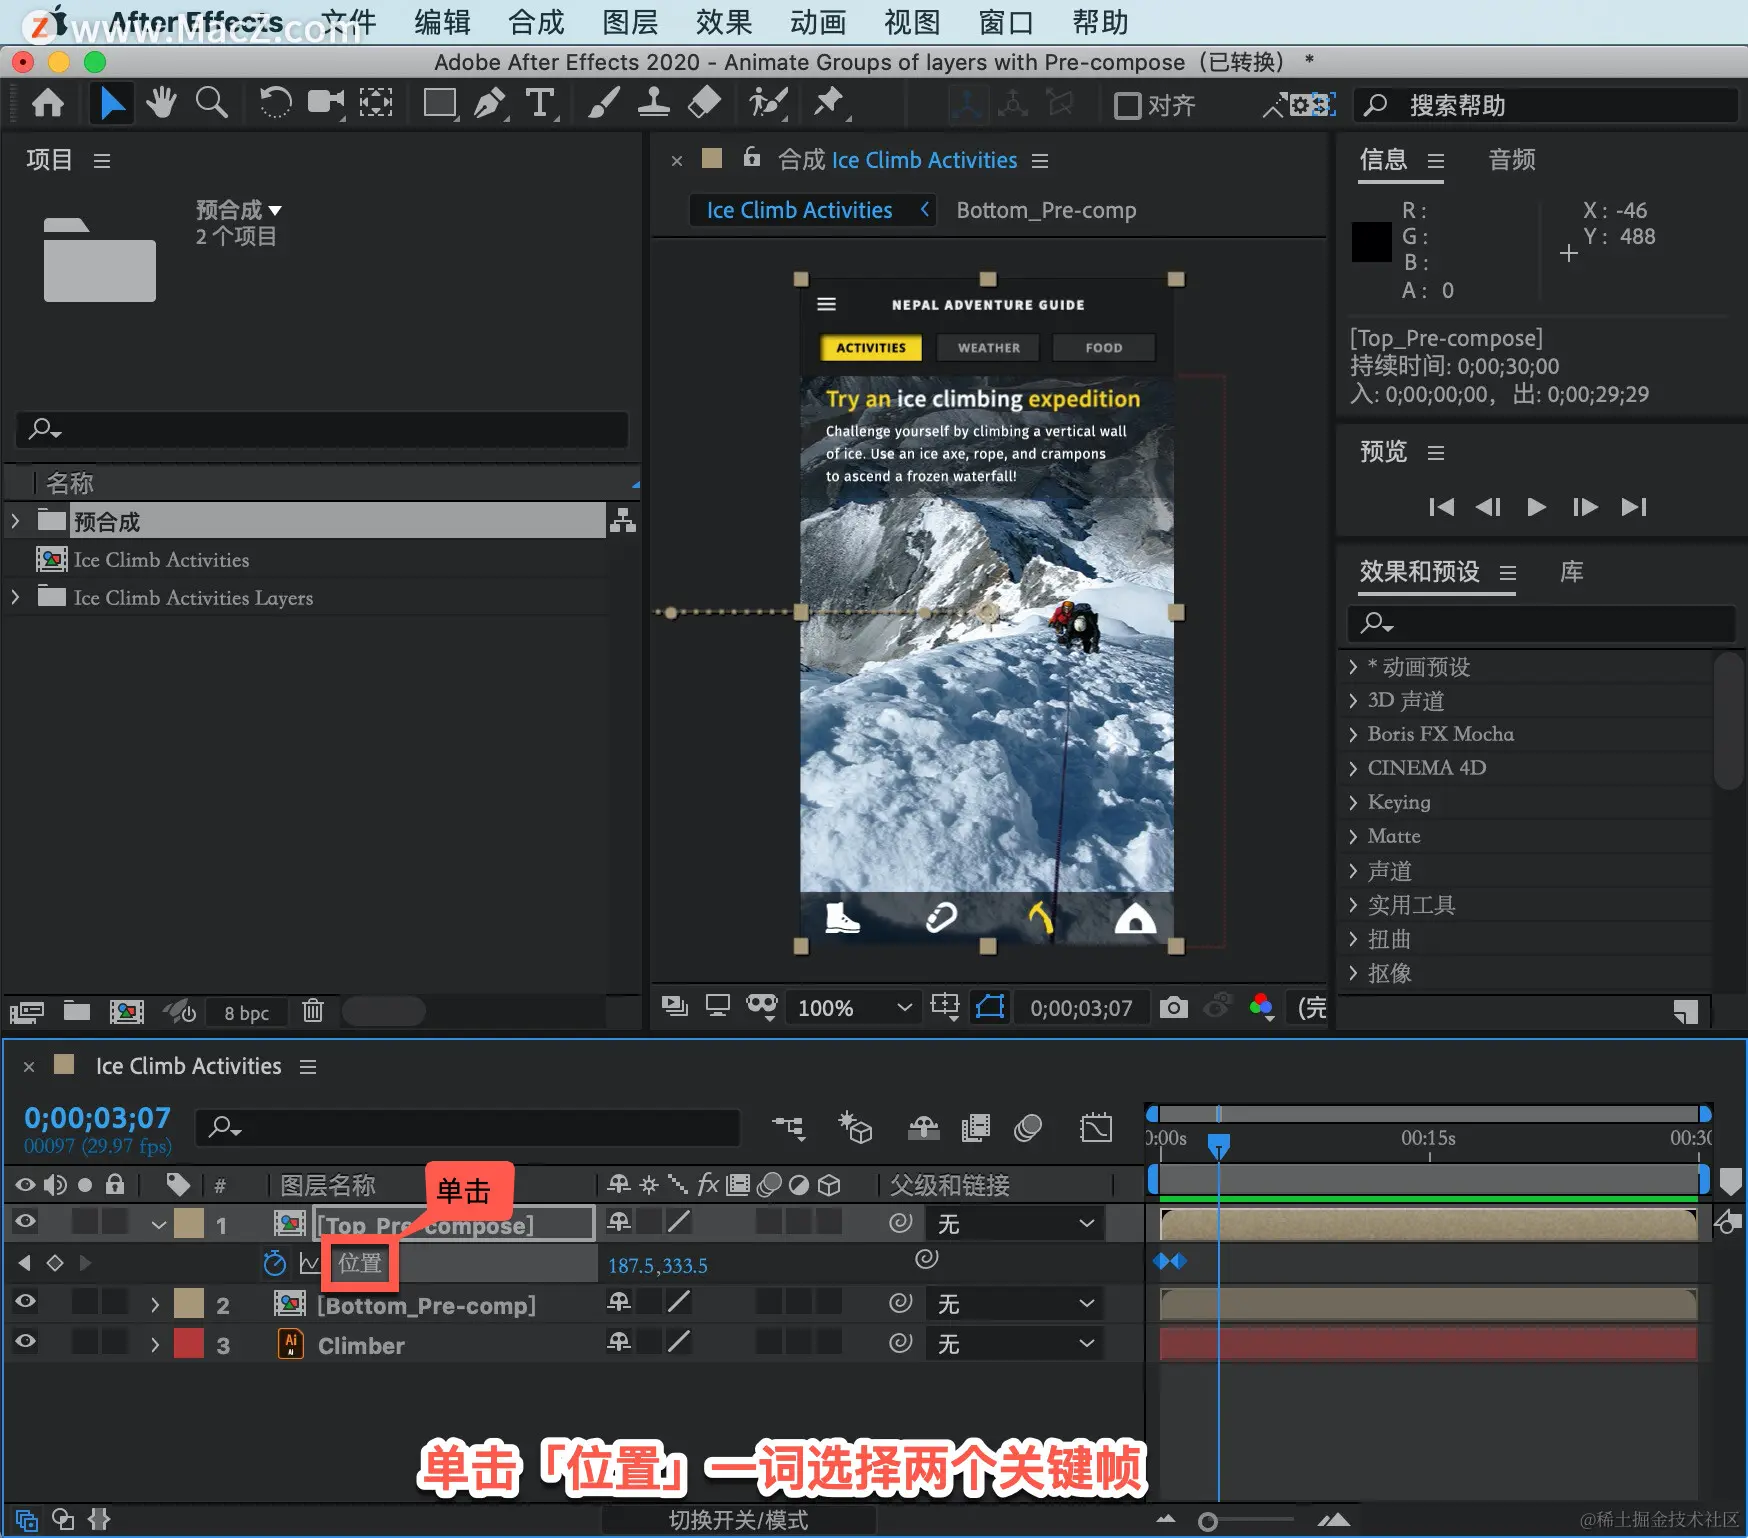
Task: Enable the 对齐 snapping checkbox
Action: [x=1128, y=105]
